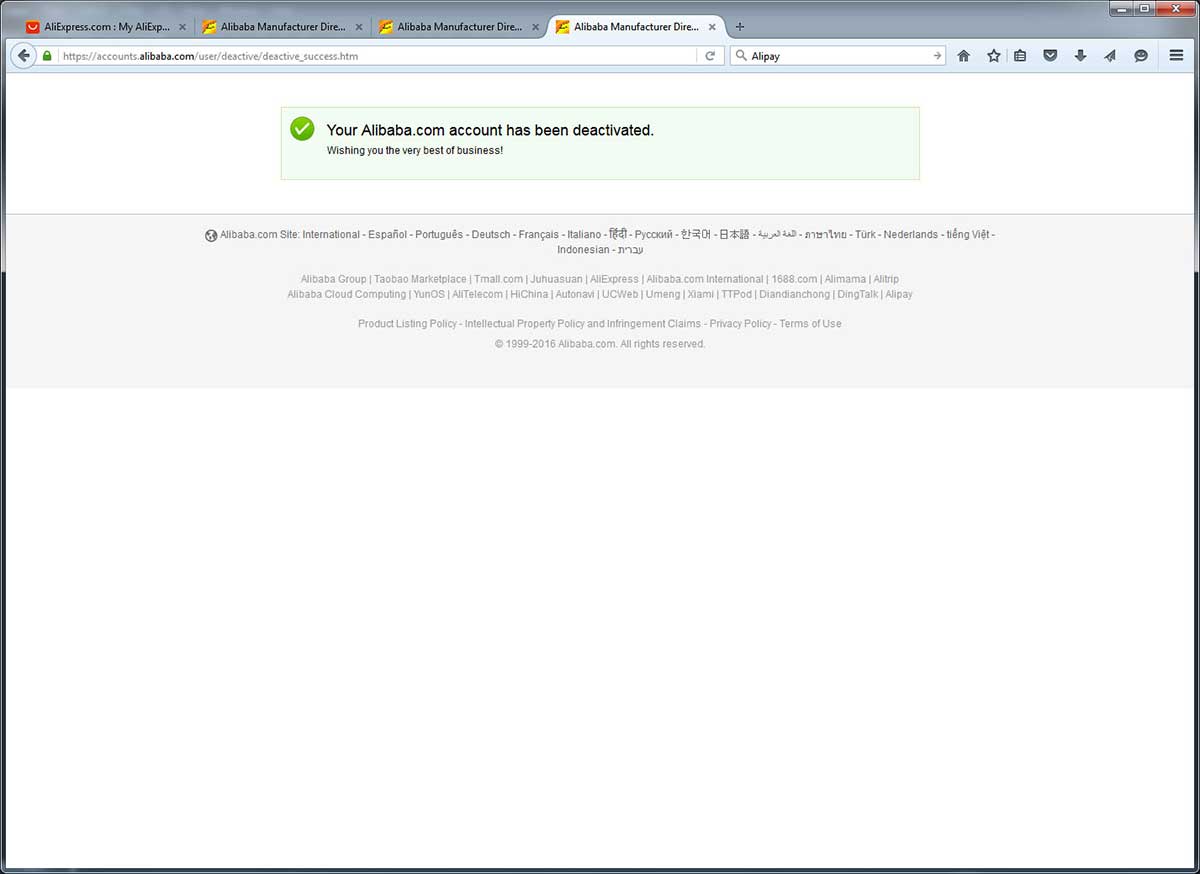This screenshot has width=1200, height=874.
Task: Click the "account has been deactivated" heading
Action: pyautogui.click(x=490, y=130)
